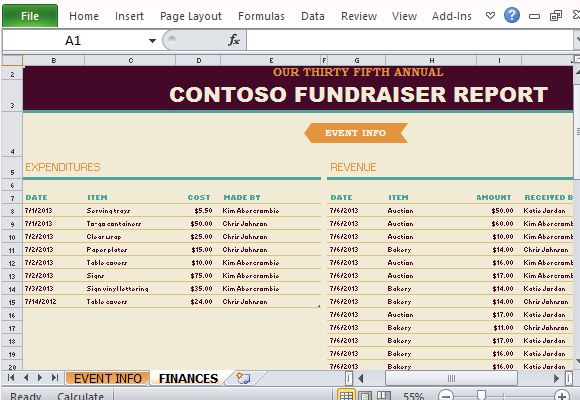The image size is (580, 400).
Task: Click the Insert Function fx icon
Action: pyautogui.click(x=234, y=40)
